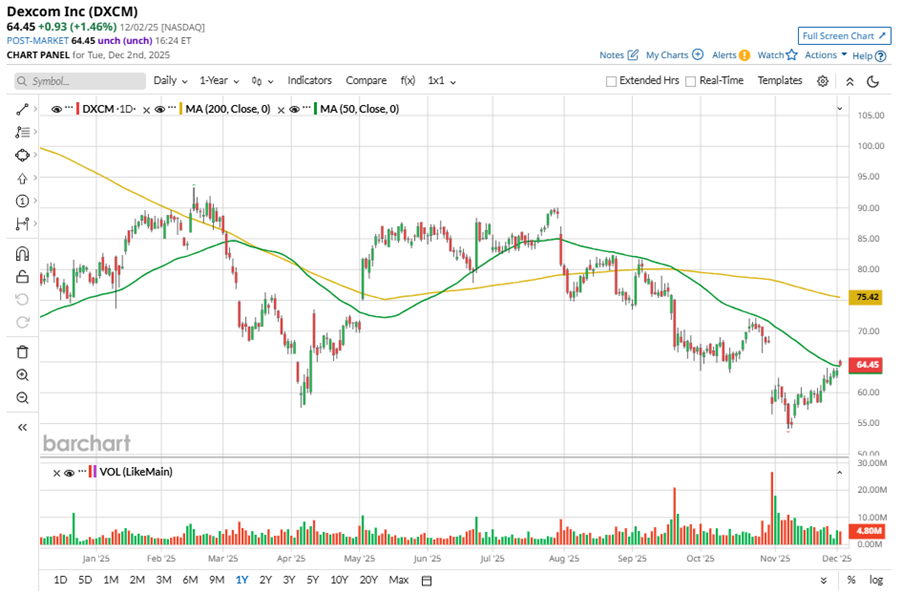Collapse the volume pane chevron
Viewport: 902px width, 594px height.
[839, 473]
